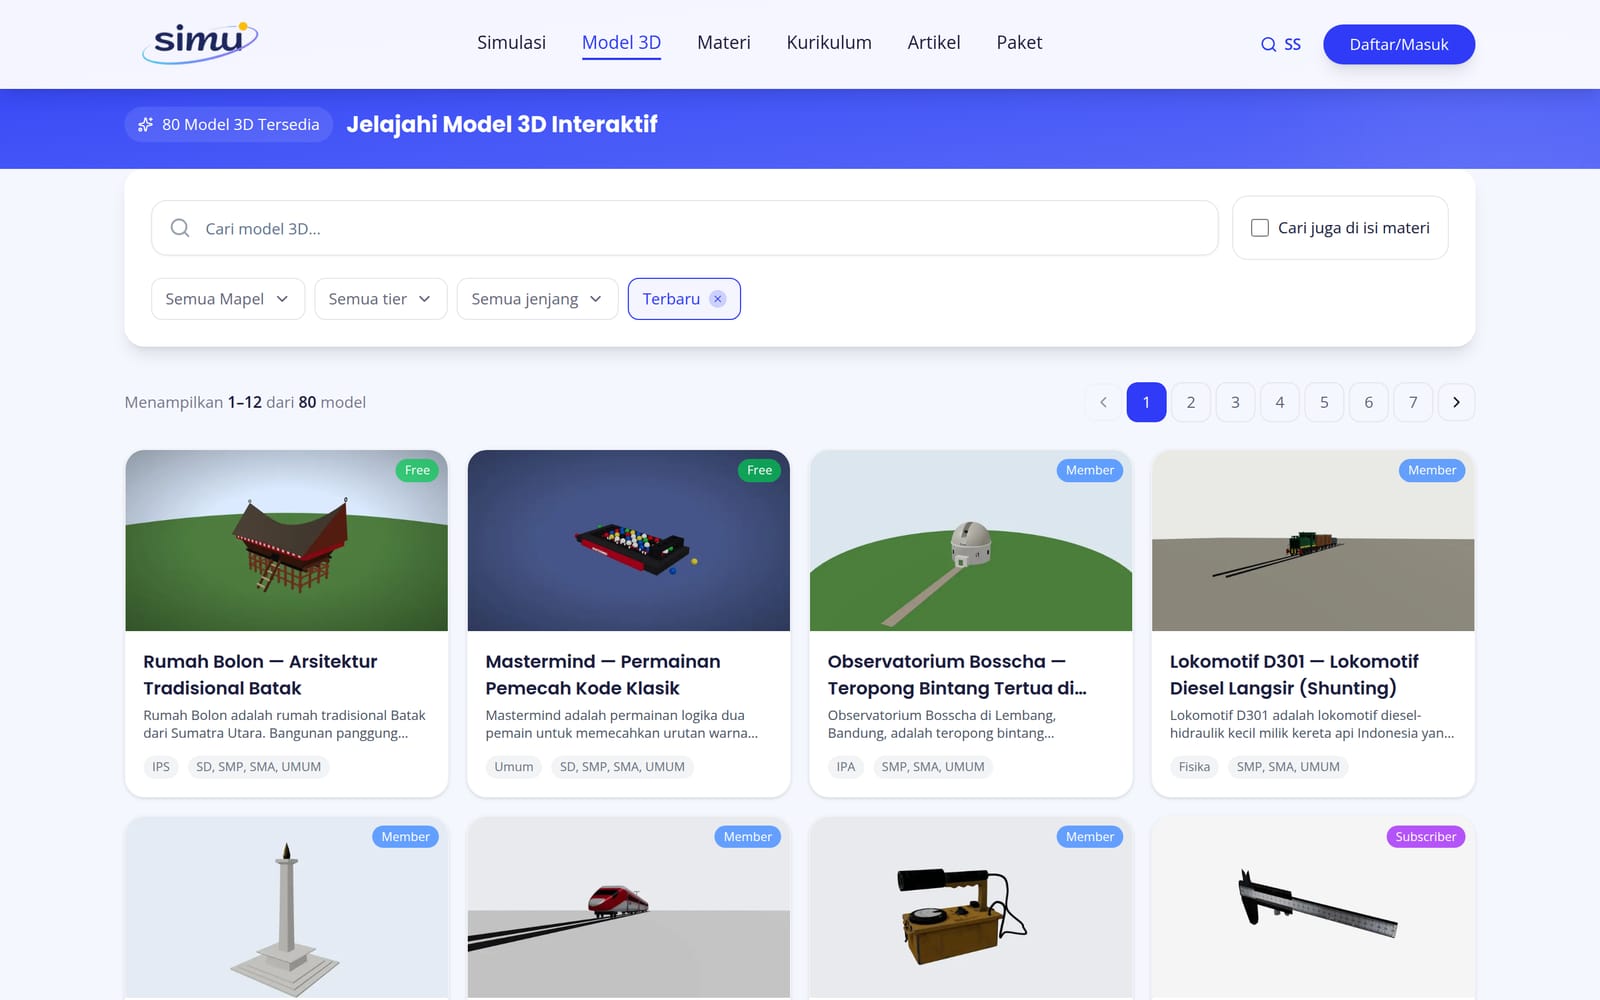1600x1000 pixels.
Task: Open the Lokomotif D301 thumbnail
Action: (1313, 540)
